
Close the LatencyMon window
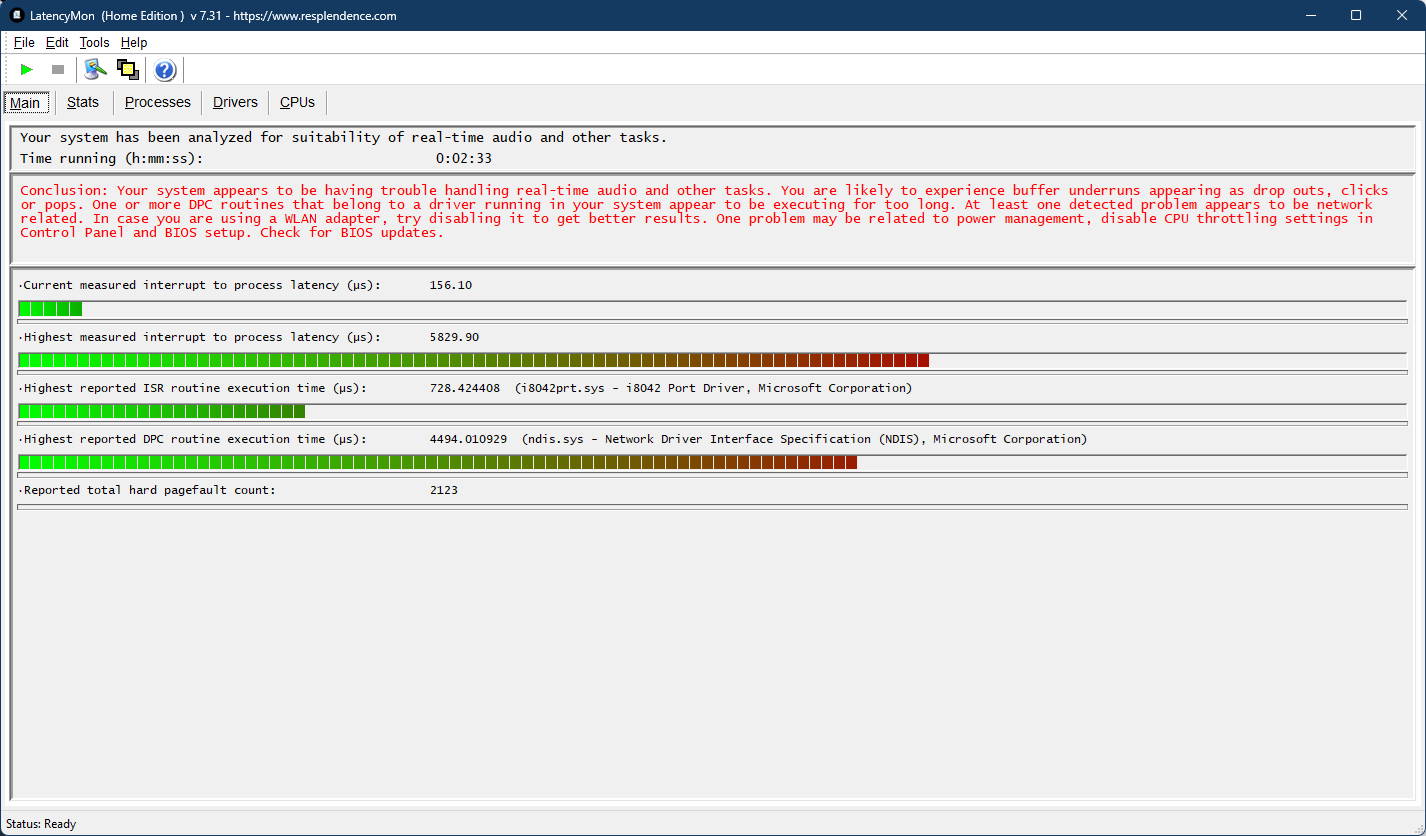pyautogui.click(x=1402, y=15)
